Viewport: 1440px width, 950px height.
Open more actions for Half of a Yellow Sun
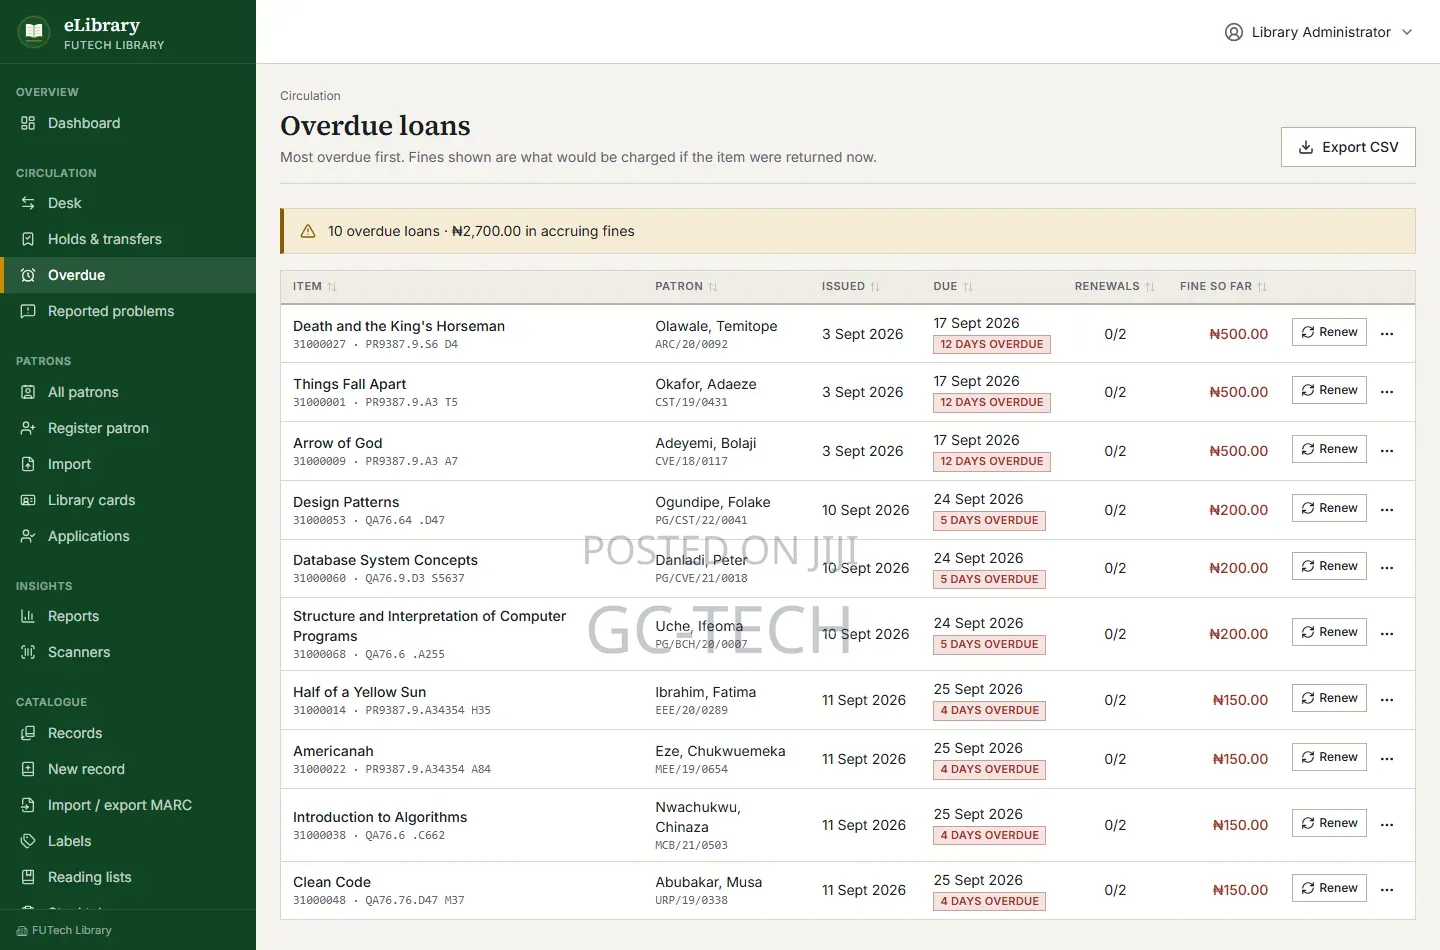1387,700
